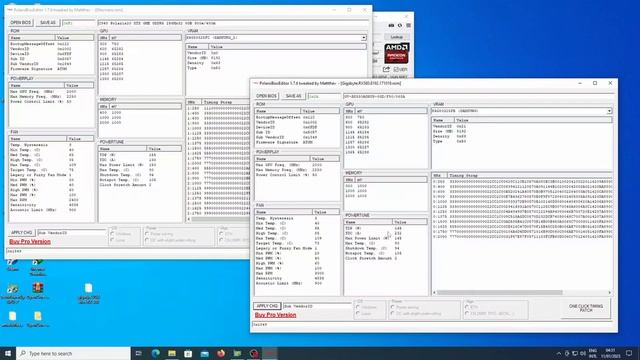Select Sub VendorID row in back window ROM table
The width and height of the screenshot is (640, 360).
[51, 64]
